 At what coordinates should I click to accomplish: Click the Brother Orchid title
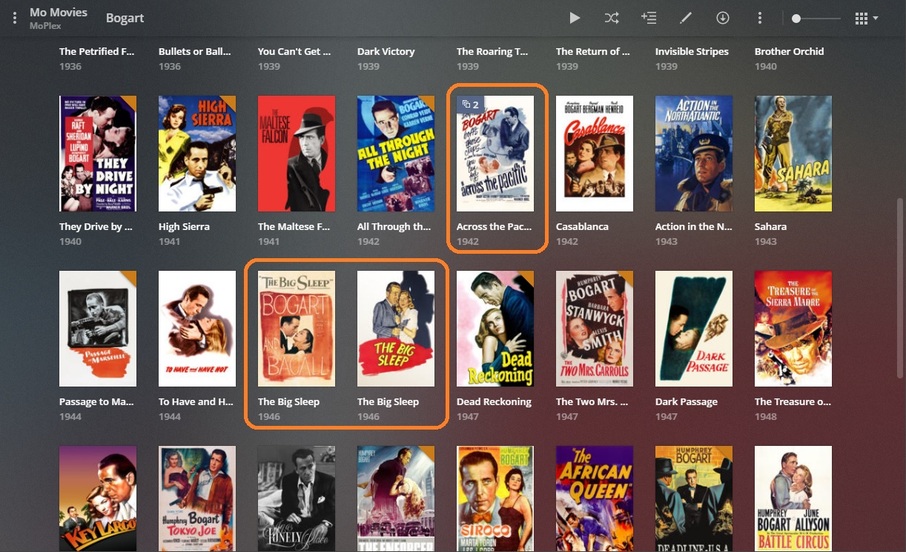tap(789, 51)
